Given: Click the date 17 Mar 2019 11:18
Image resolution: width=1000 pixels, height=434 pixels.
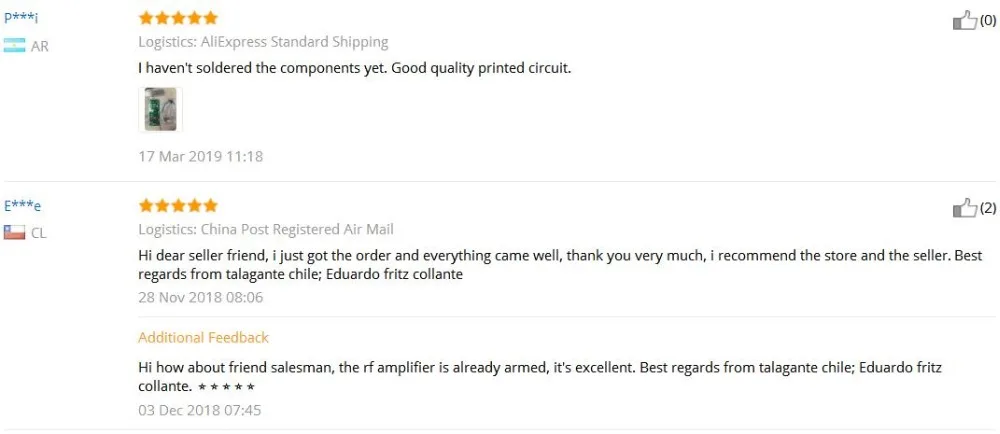Looking at the screenshot, I should point(201,156).
